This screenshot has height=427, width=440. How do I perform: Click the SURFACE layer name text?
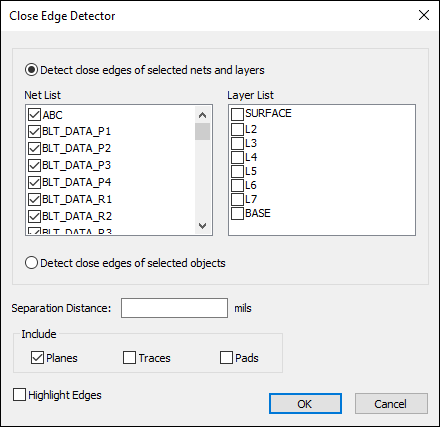pyautogui.click(x=268, y=113)
